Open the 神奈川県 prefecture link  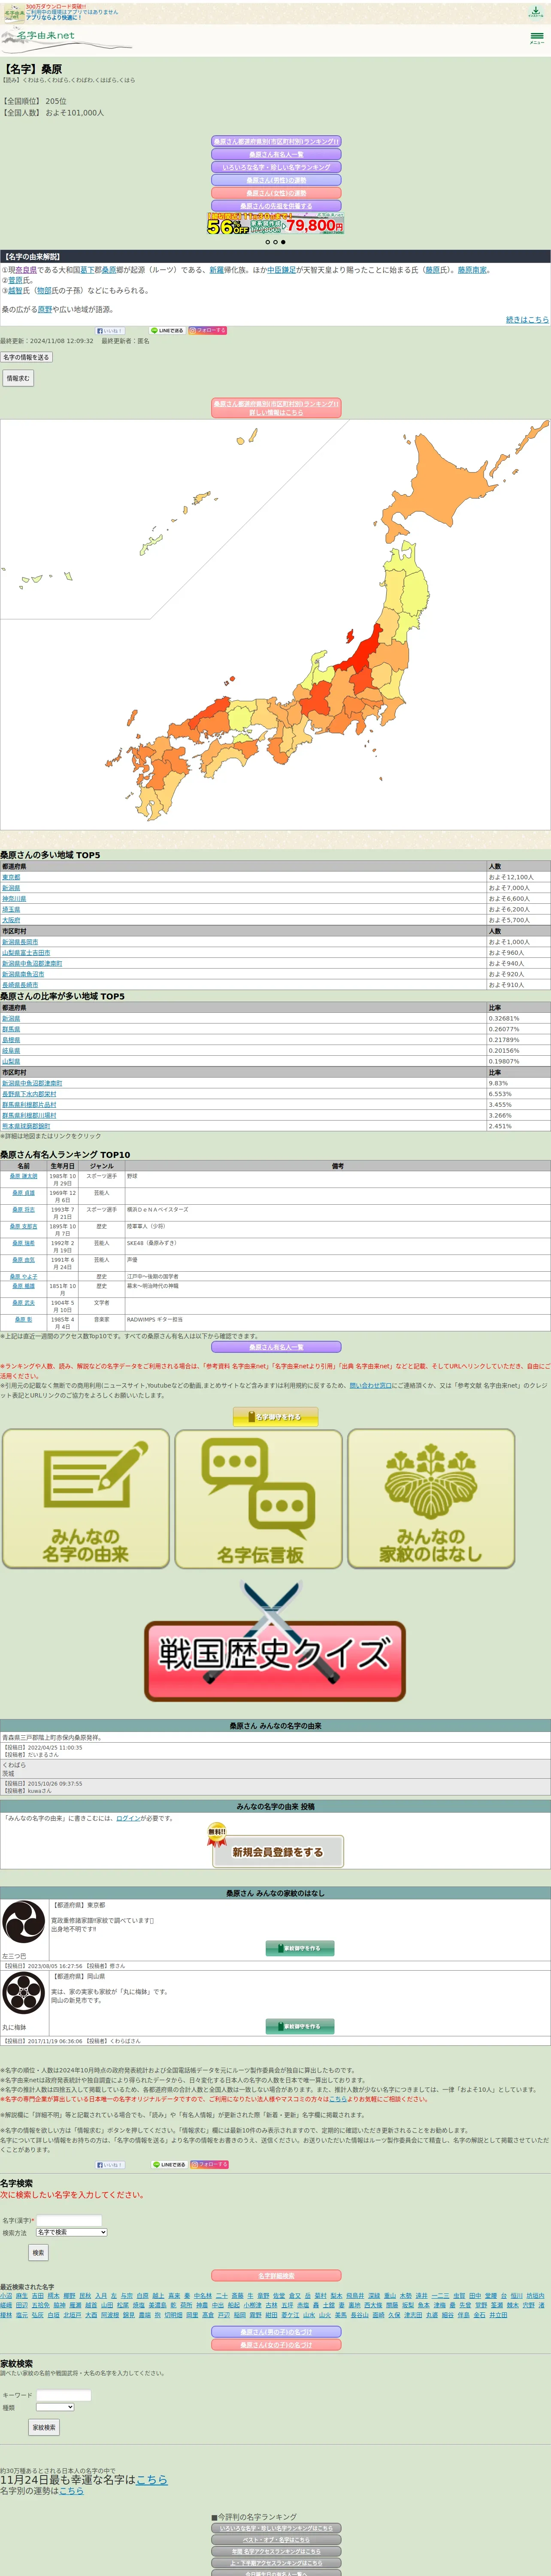pos(14,898)
